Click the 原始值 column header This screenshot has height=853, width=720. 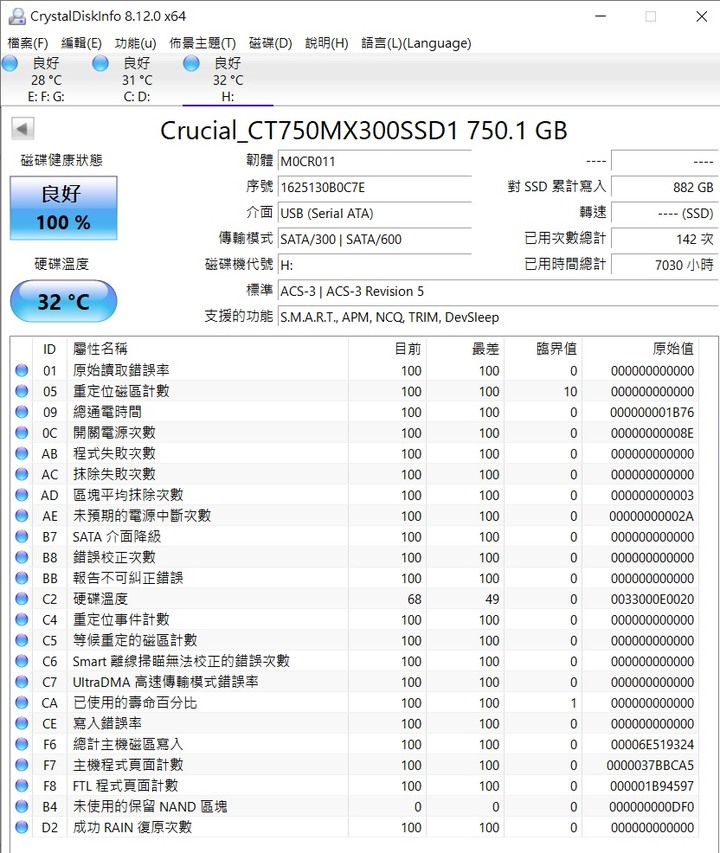[x=640, y=349]
